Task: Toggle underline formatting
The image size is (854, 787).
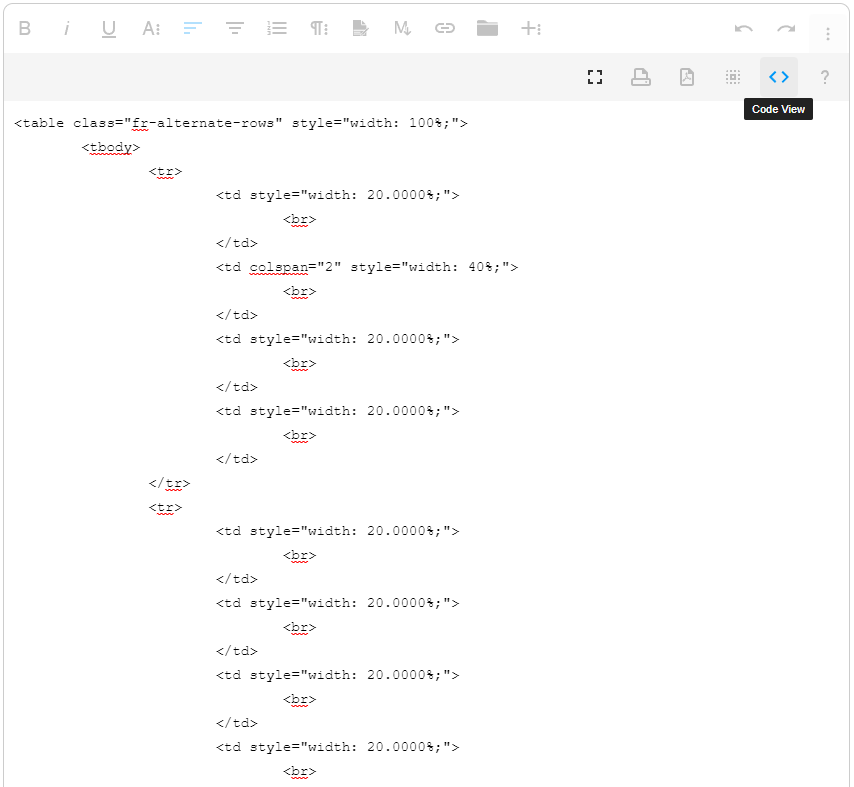Action: [x=108, y=28]
